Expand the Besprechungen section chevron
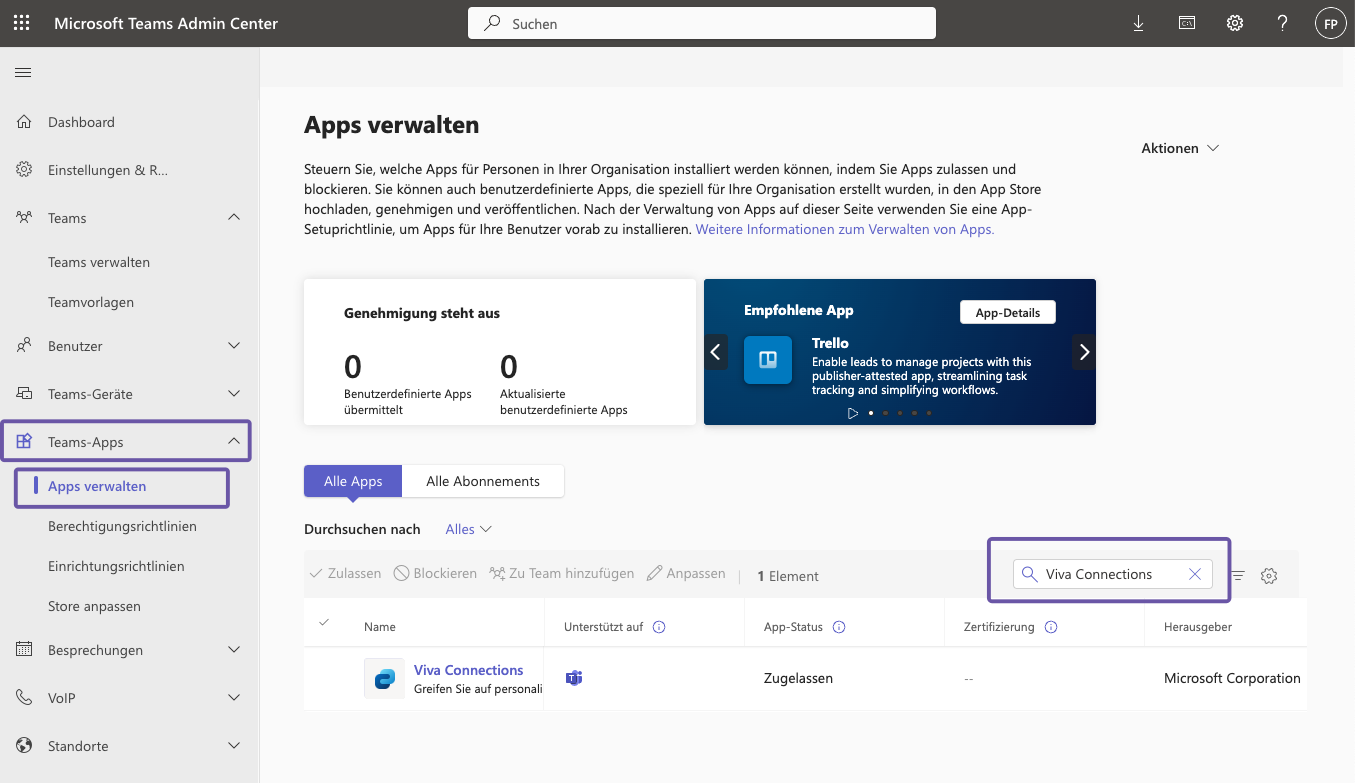 [234, 650]
